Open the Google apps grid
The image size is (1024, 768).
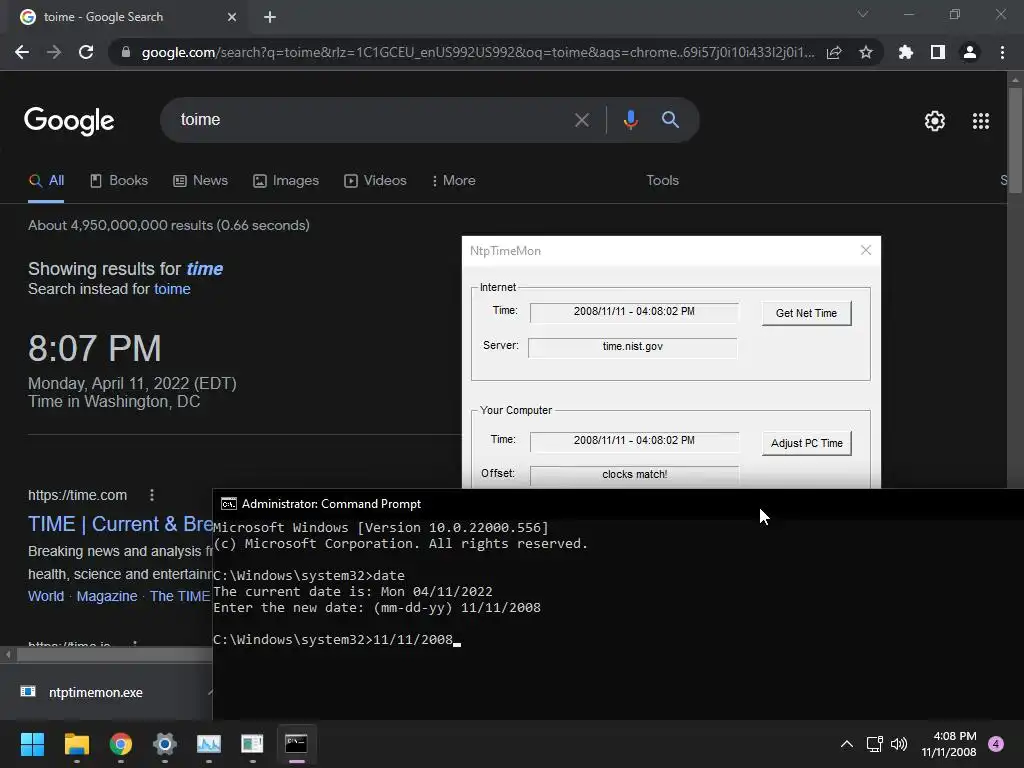tap(980, 121)
